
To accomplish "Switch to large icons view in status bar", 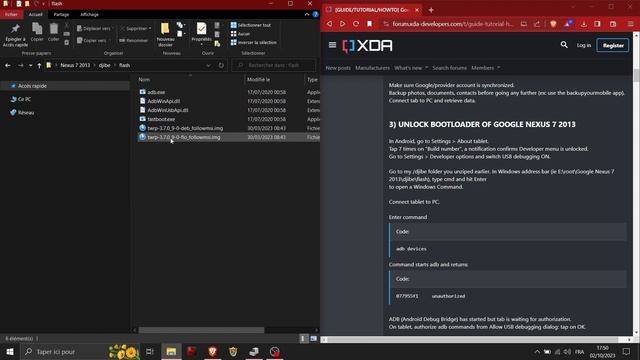I will coord(313,338).
